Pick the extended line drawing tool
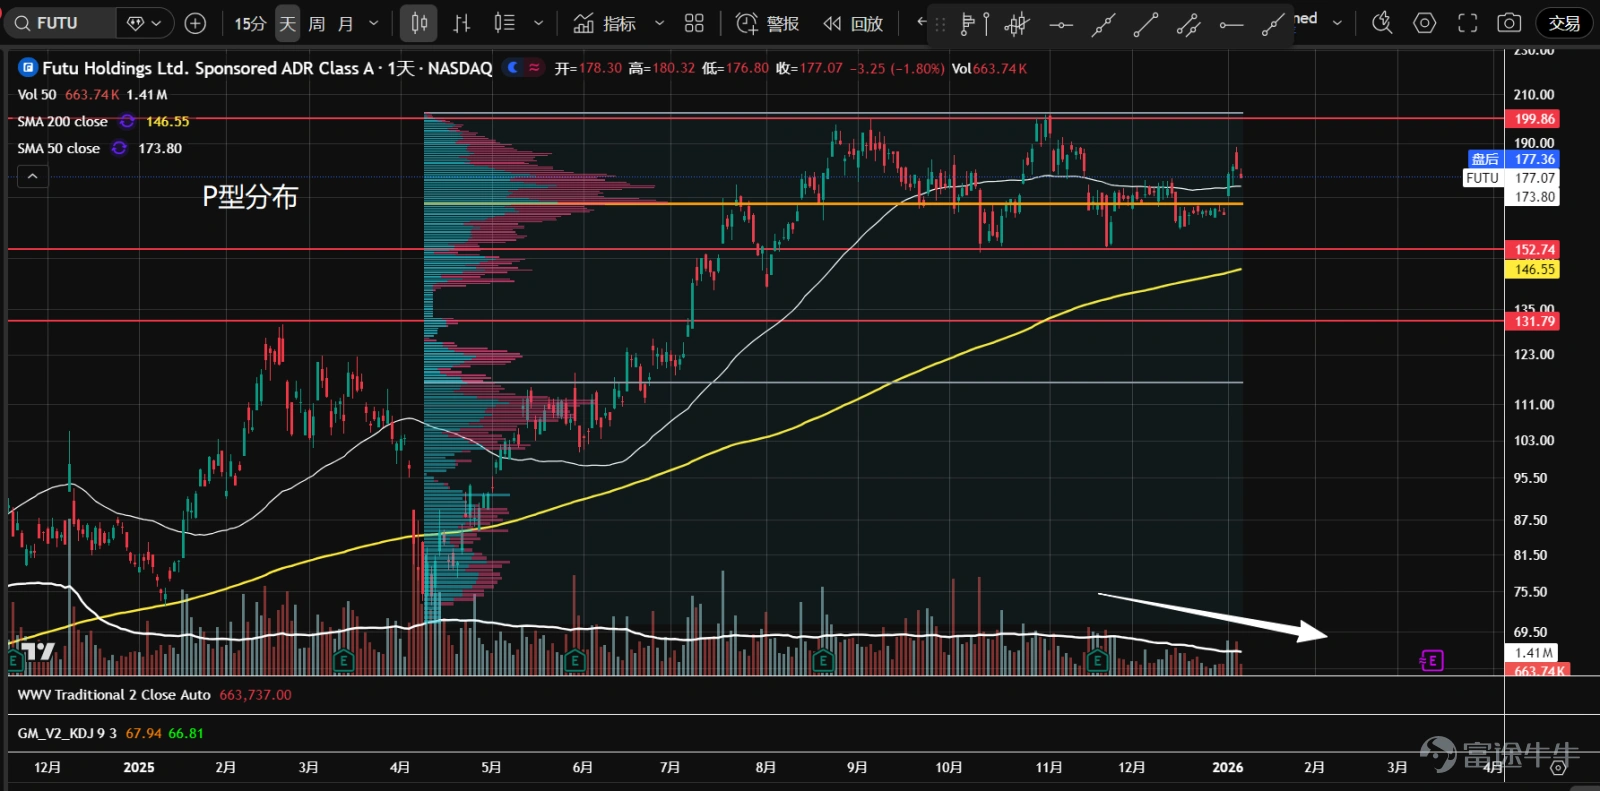Viewport: 1600px width, 791px height. pyautogui.click(x=1103, y=24)
